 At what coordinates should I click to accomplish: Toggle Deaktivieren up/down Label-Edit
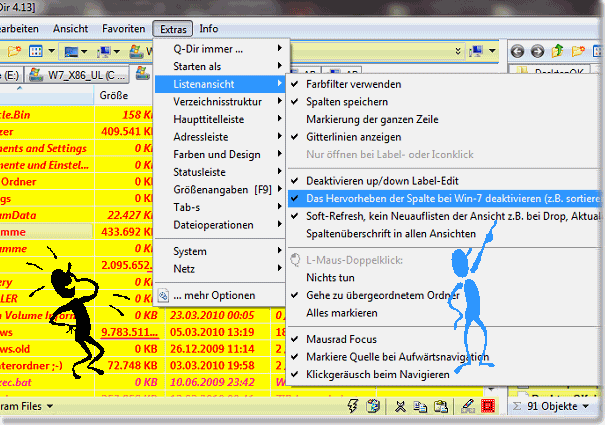tap(444, 181)
